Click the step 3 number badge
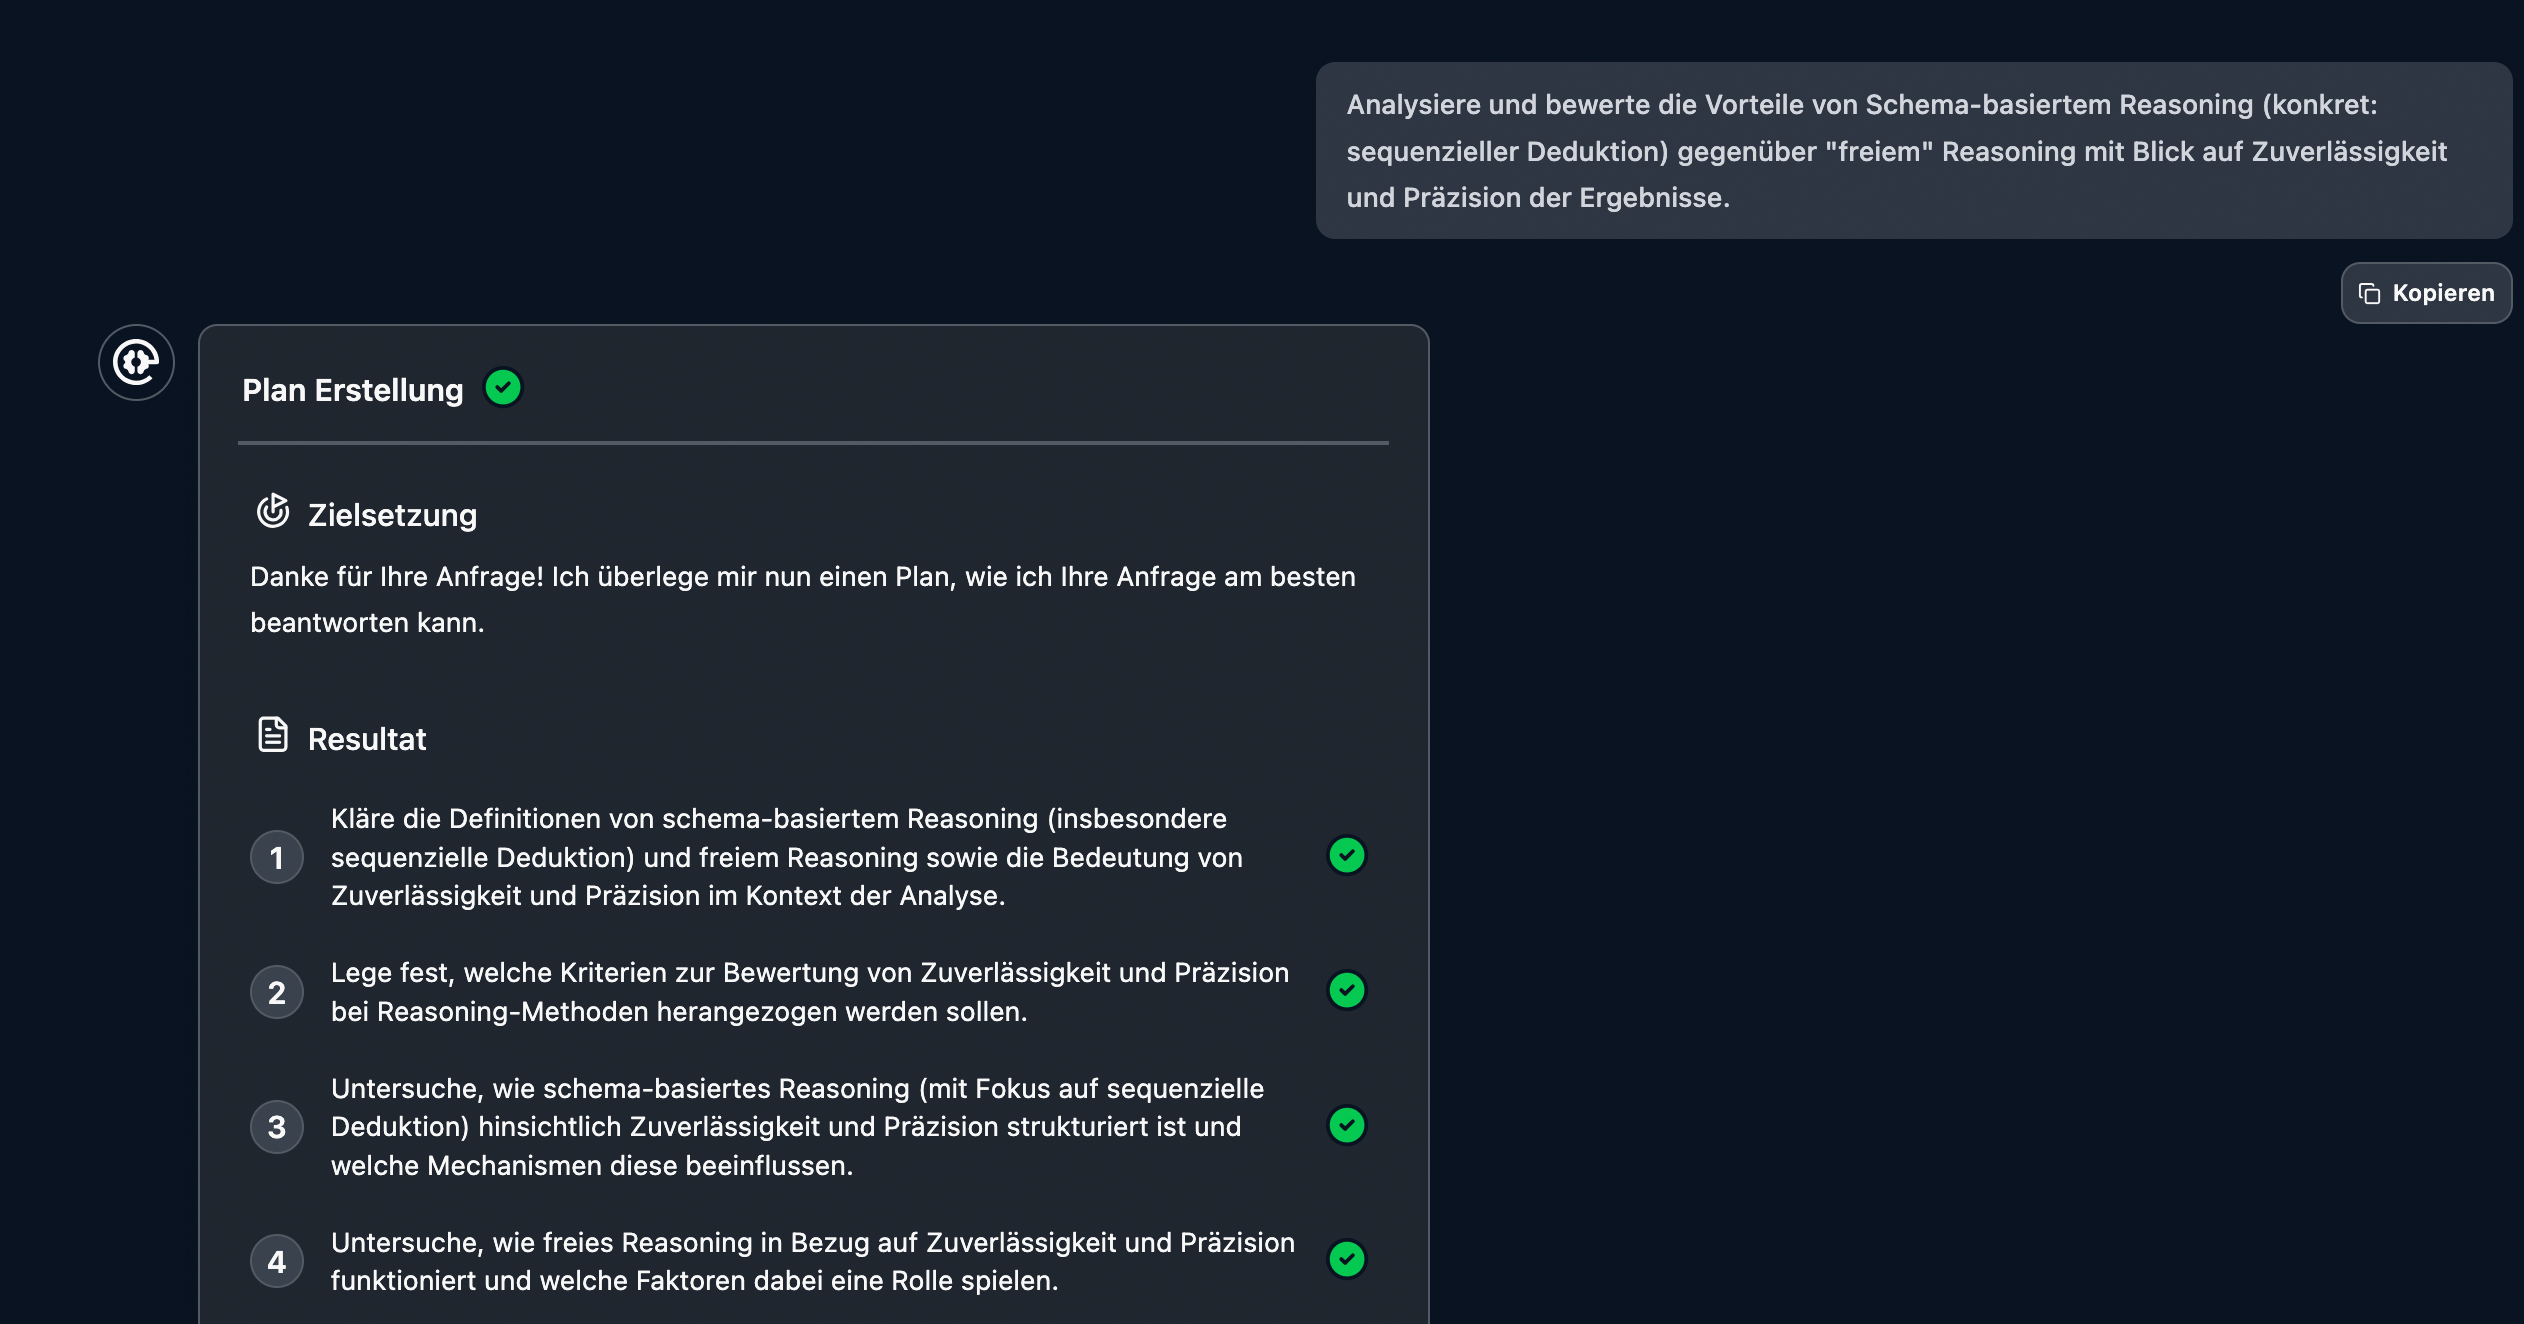Screen dimensions: 2524x1324 pyautogui.click(x=277, y=1127)
